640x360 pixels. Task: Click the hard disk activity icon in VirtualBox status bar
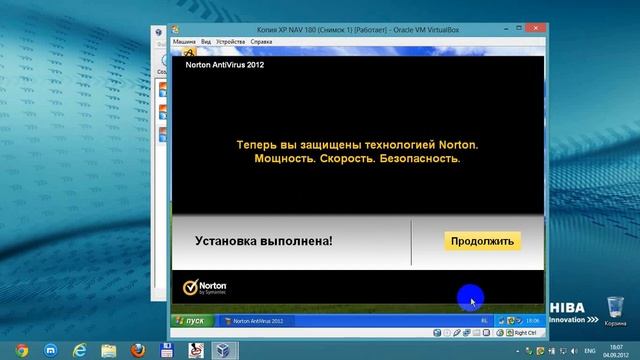(437, 333)
